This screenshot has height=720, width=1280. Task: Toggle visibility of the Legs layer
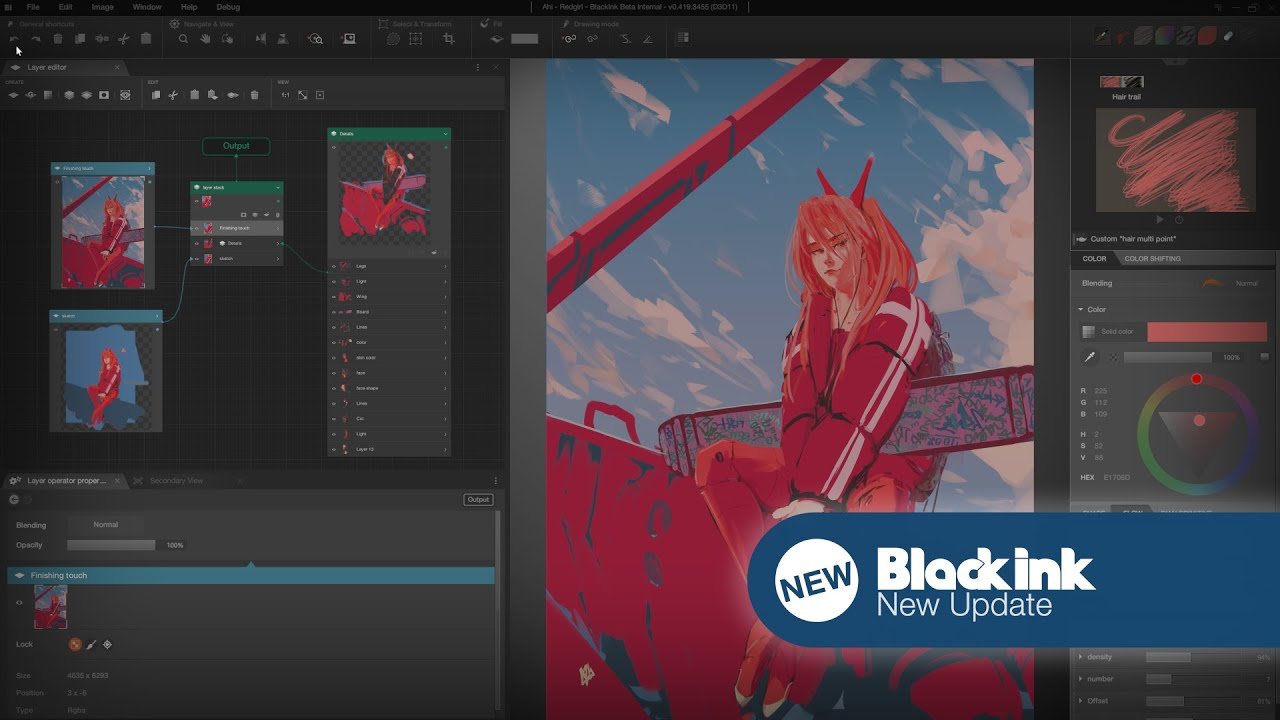click(334, 266)
